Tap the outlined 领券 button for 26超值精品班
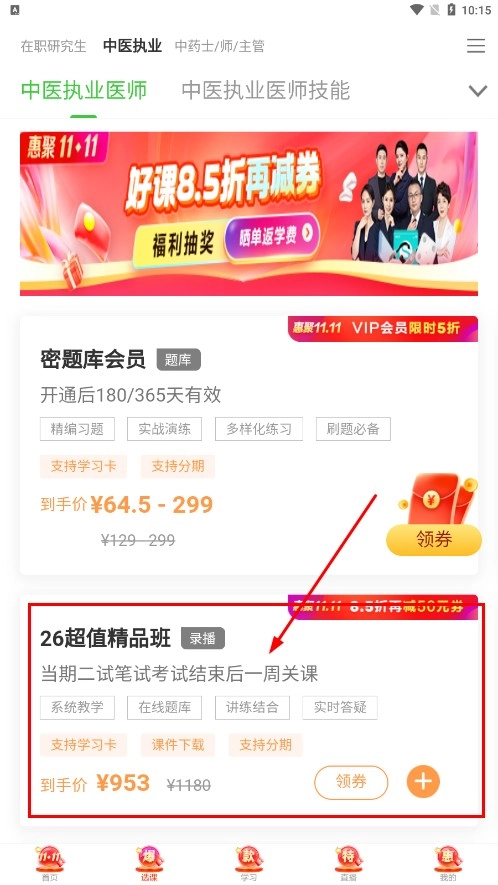The width and height of the screenshot is (498, 885). click(351, 782)
